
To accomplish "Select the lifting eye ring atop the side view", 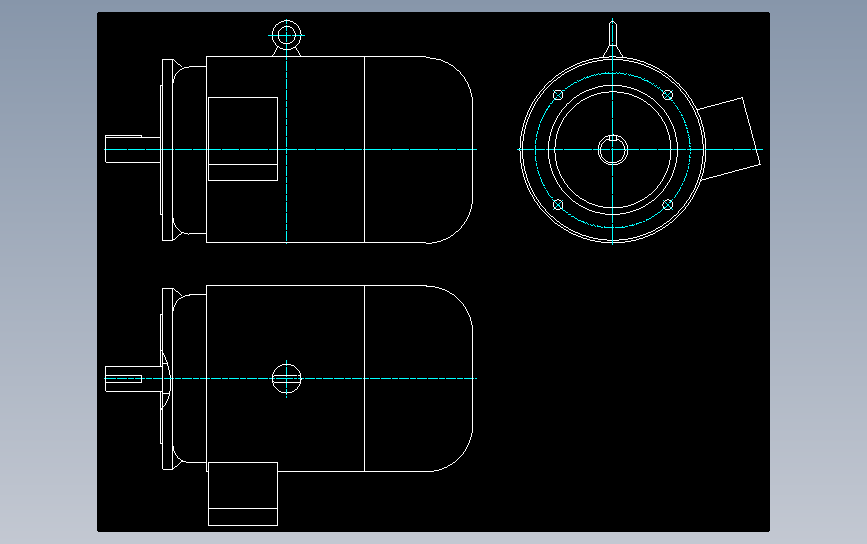I will pos(286,35).
